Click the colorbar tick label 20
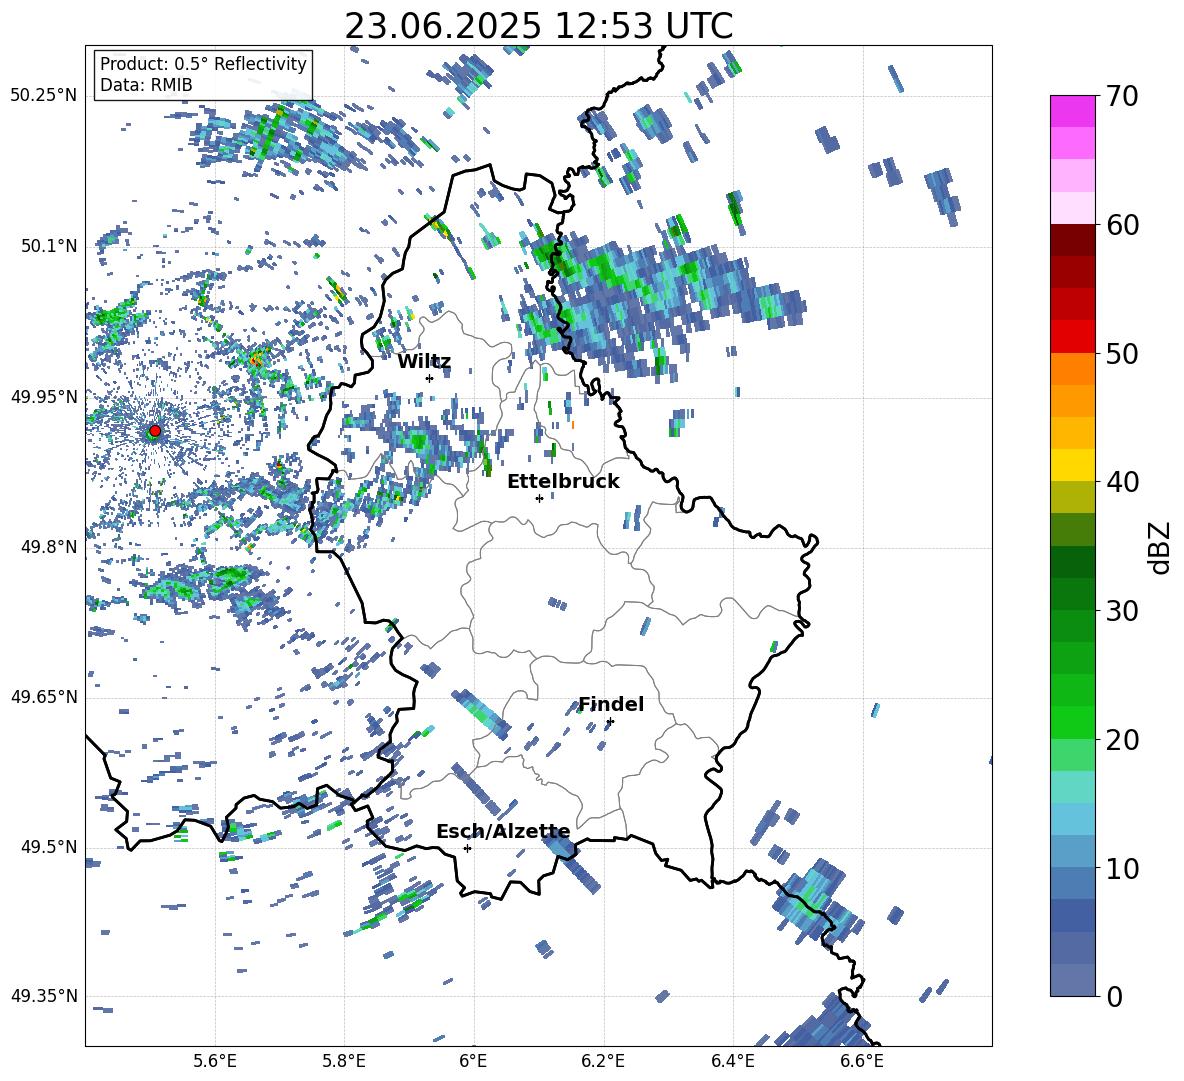 coord(1123,740)
